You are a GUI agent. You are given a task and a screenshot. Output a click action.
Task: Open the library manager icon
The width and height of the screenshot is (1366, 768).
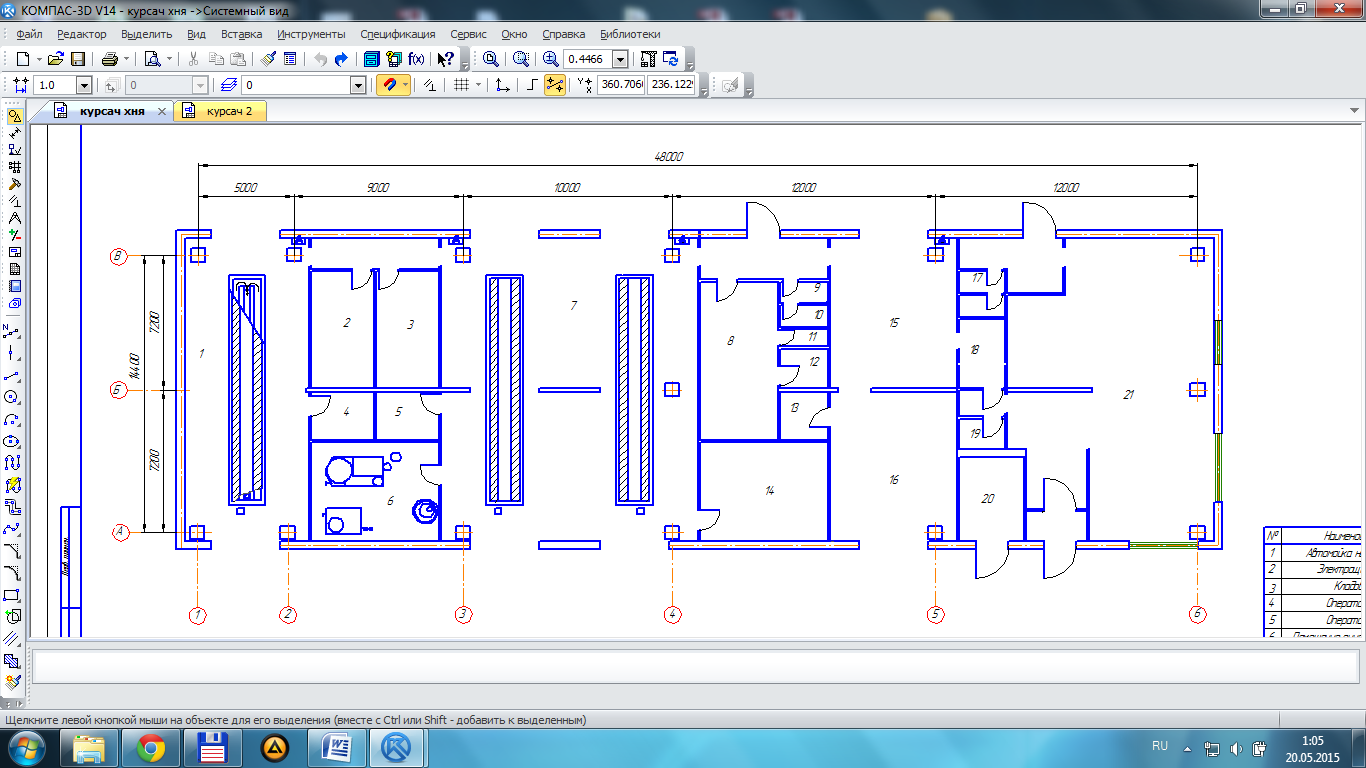(371, 59)
